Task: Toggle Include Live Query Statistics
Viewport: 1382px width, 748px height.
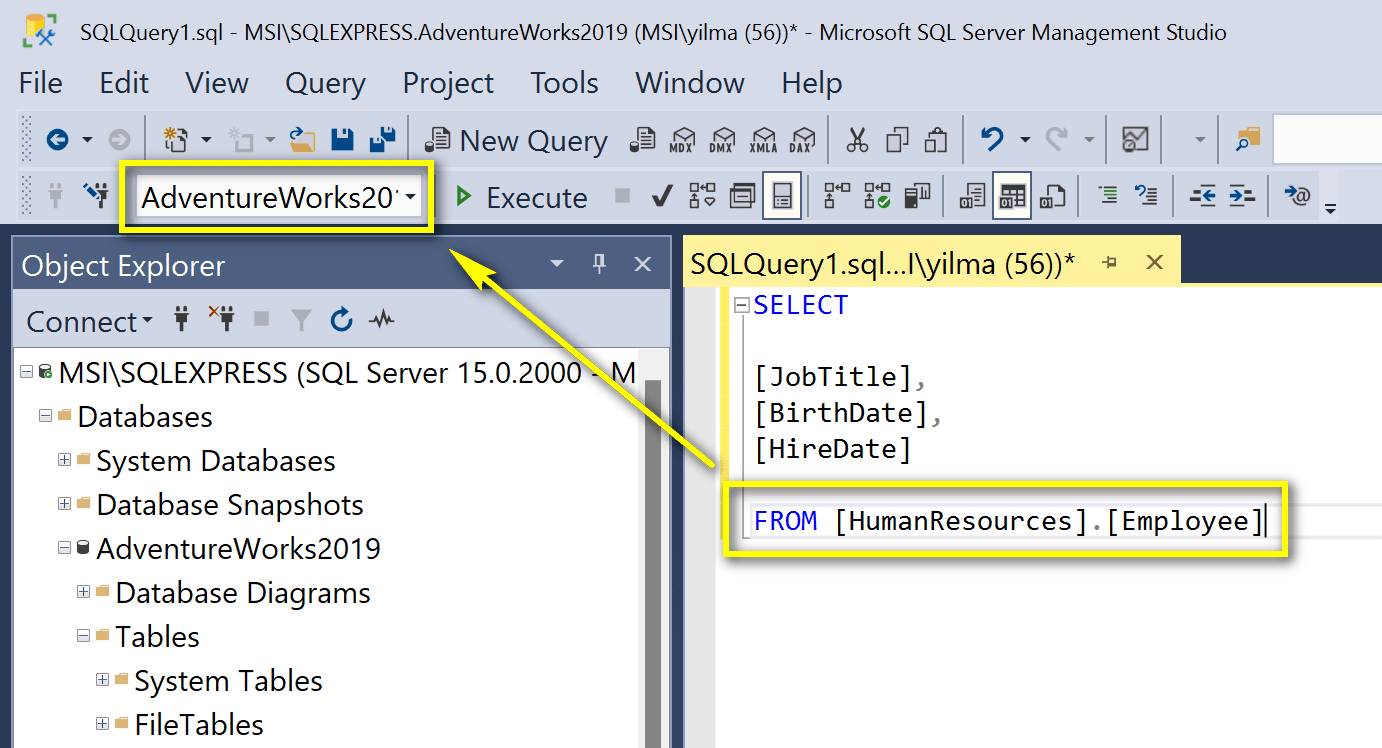Action: 877,196
